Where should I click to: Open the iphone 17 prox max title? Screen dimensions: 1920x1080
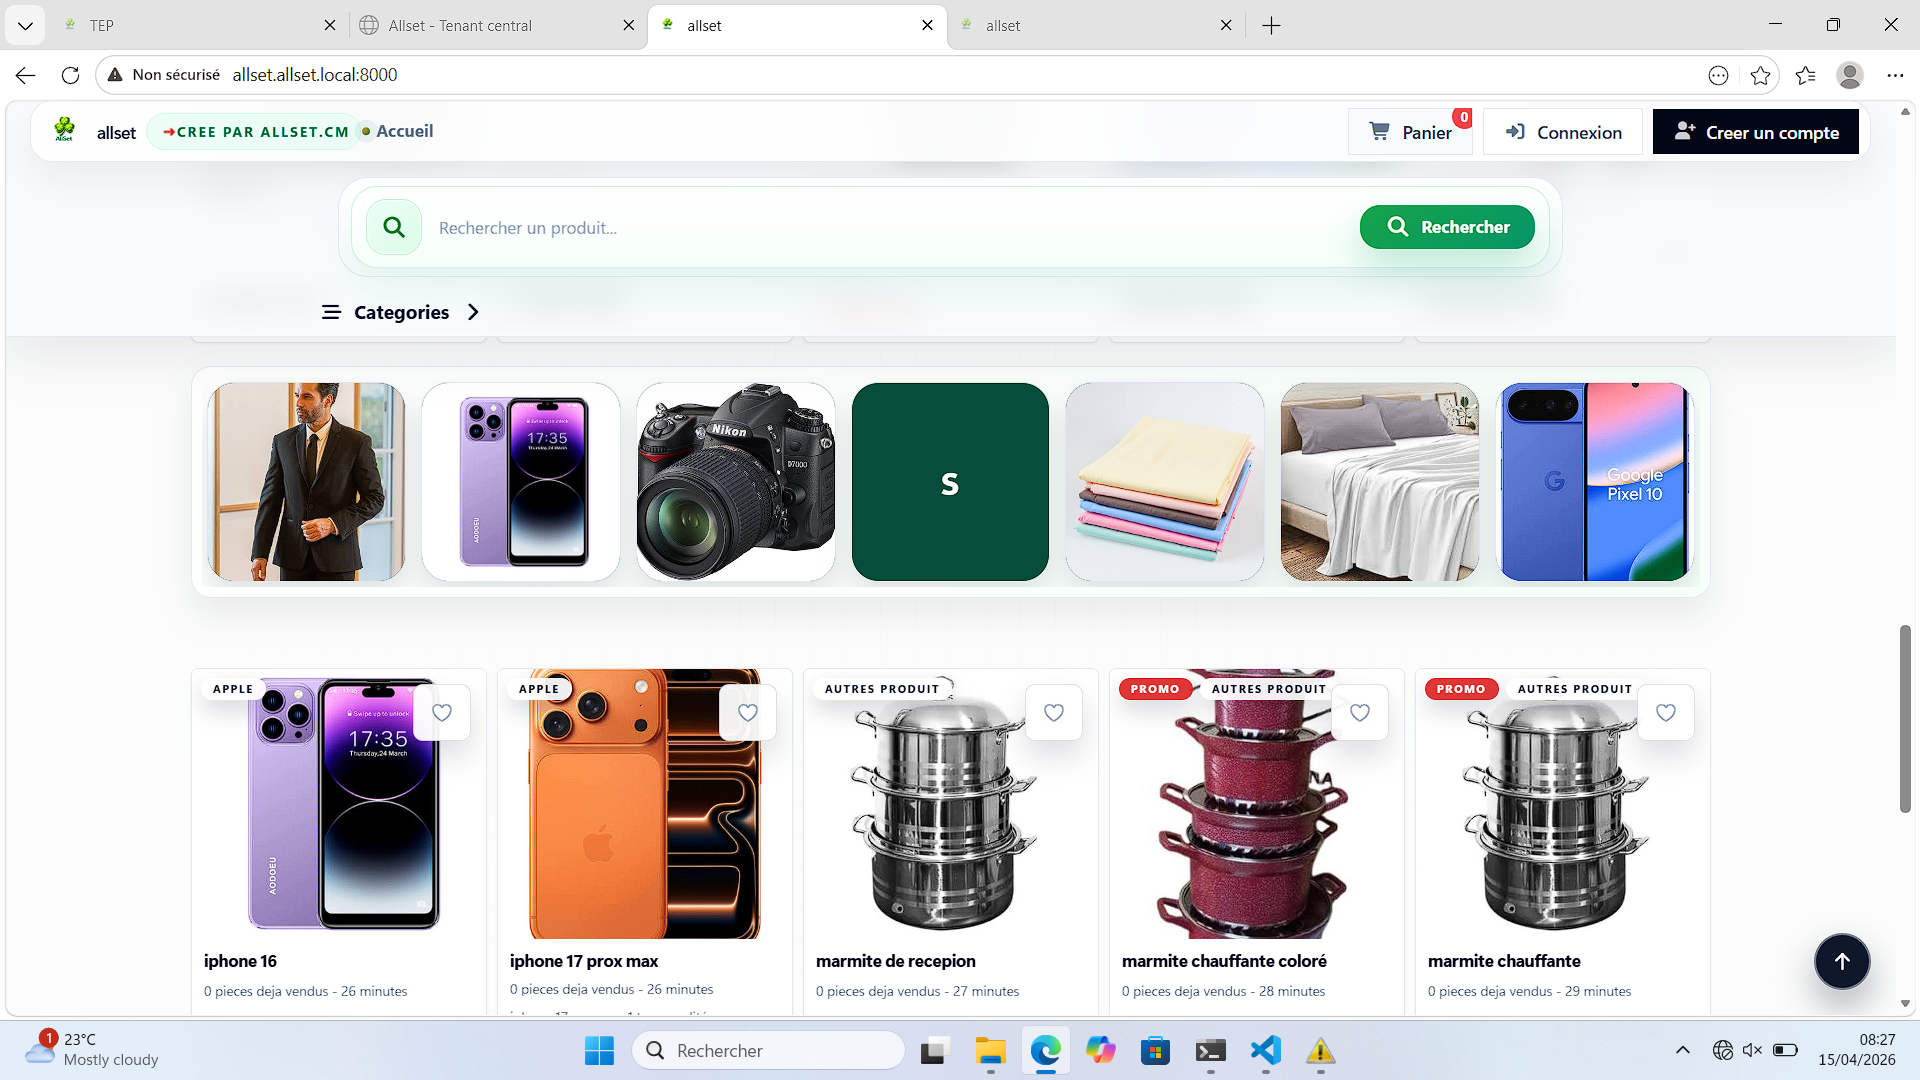click(584, 961)
